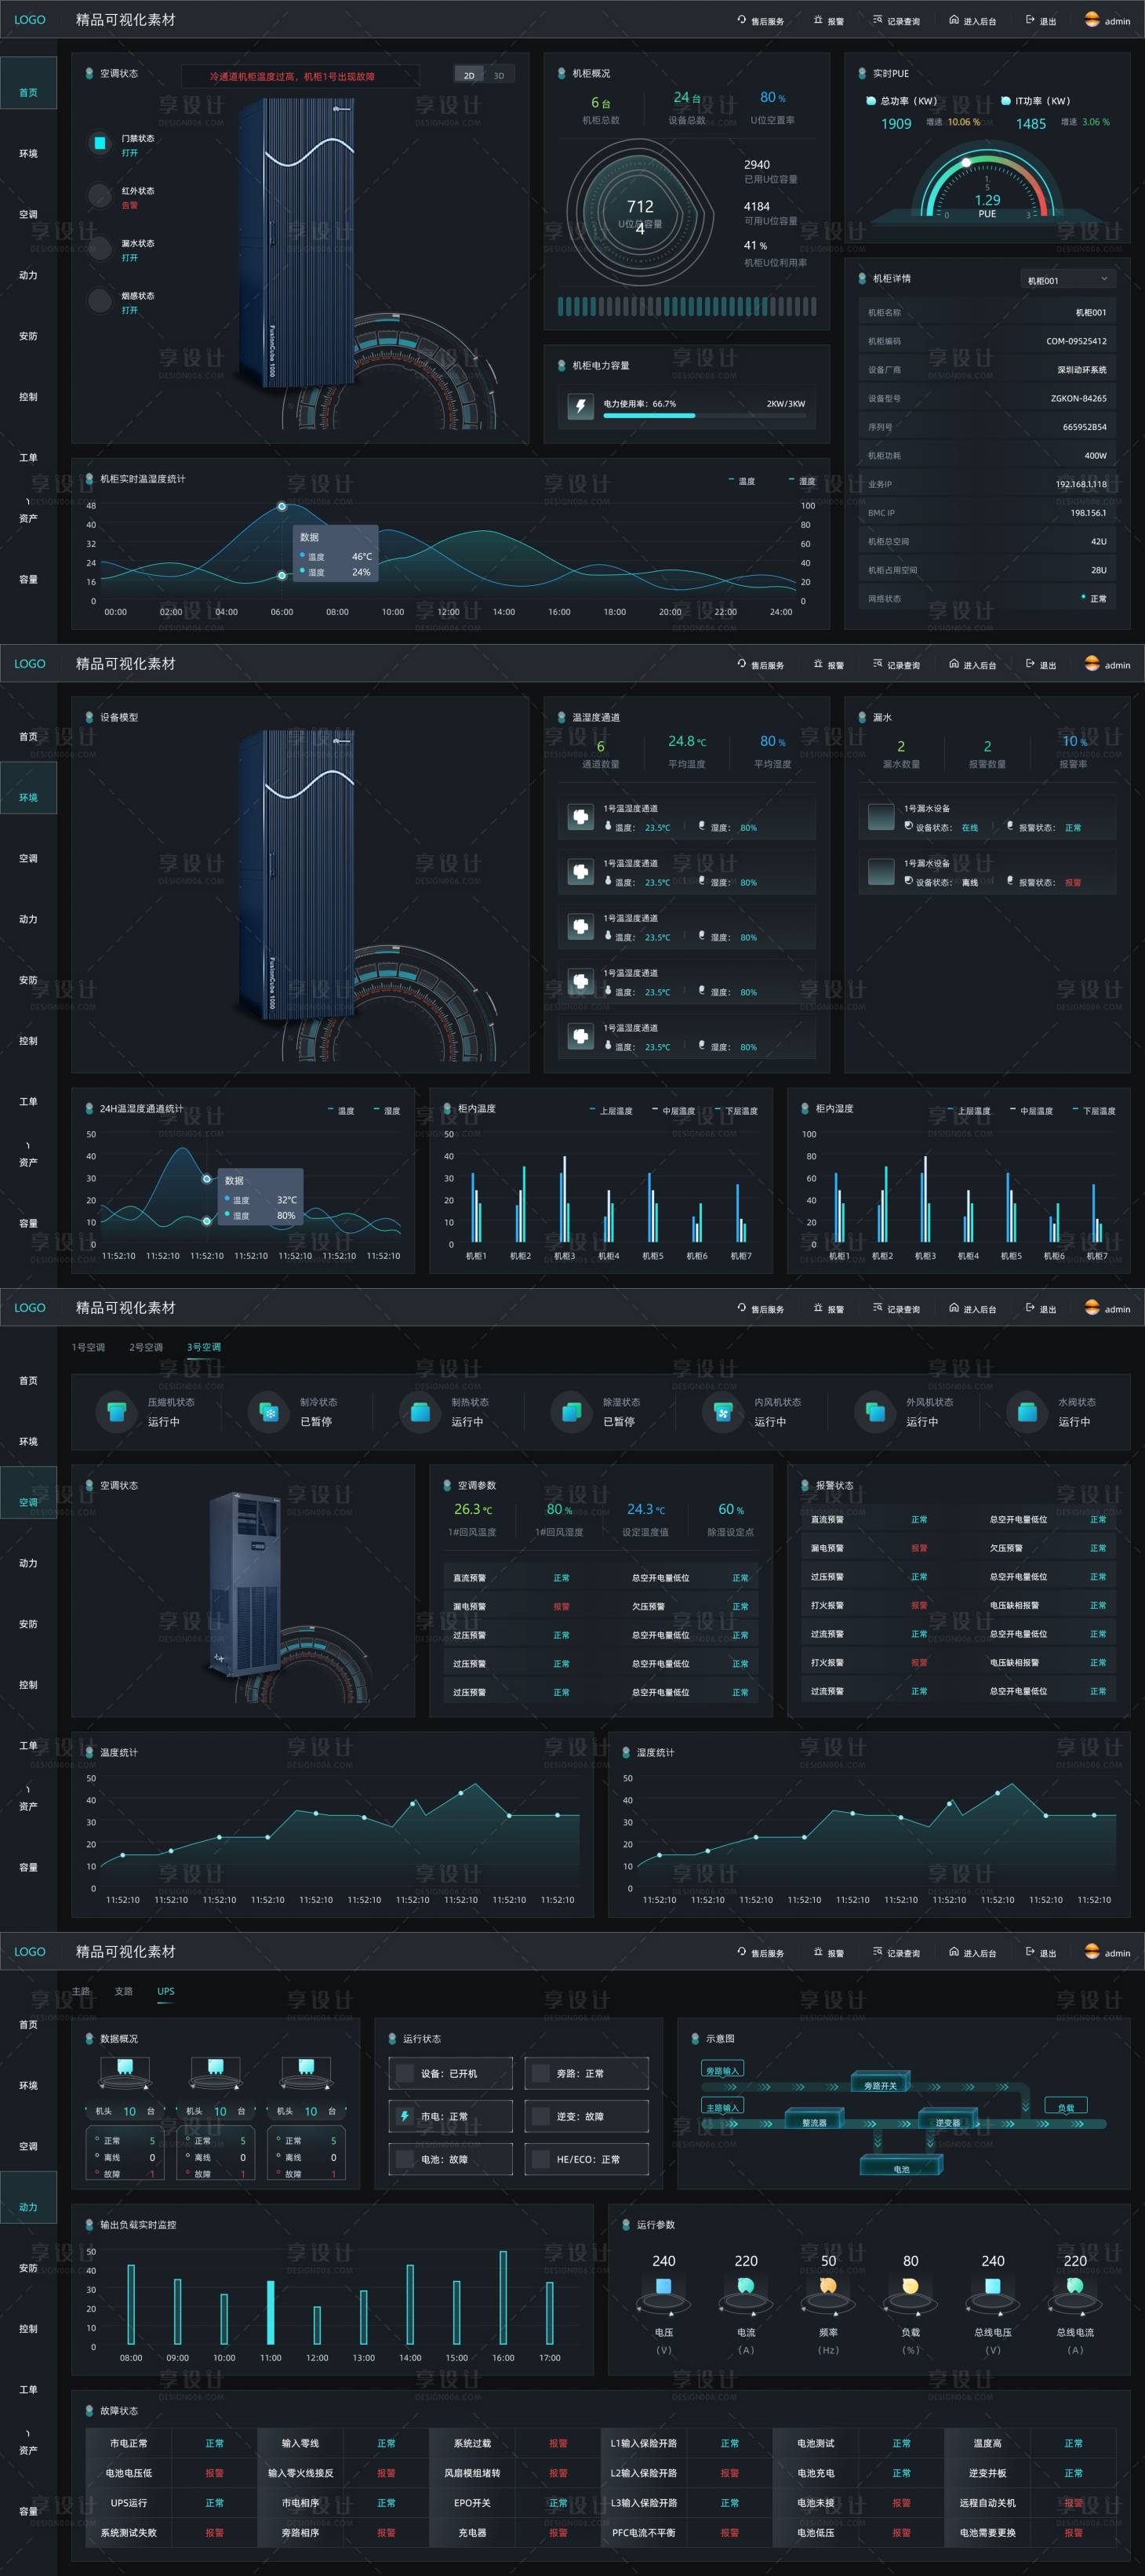Click the 市电 lightning status icon
Viewport: 1145px width, 2576px height.
(404, 2116)
